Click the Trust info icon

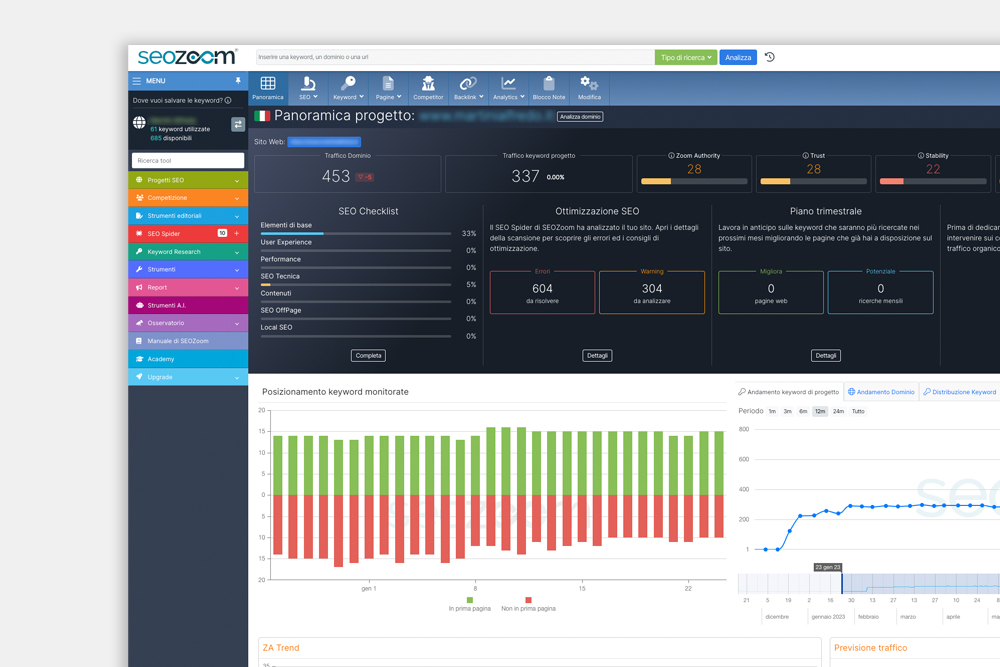(x=805, y=156)
